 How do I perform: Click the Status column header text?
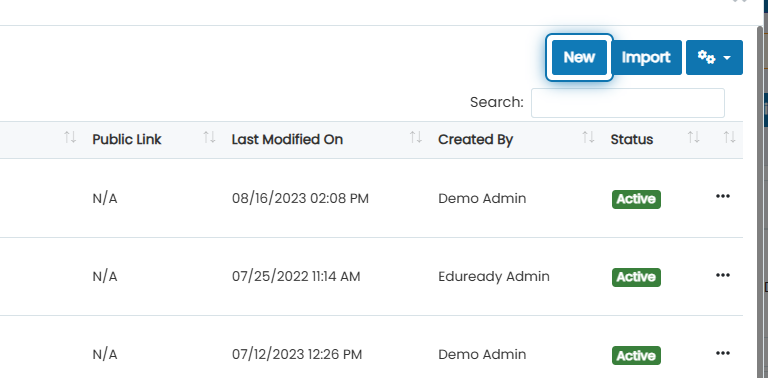632,140
